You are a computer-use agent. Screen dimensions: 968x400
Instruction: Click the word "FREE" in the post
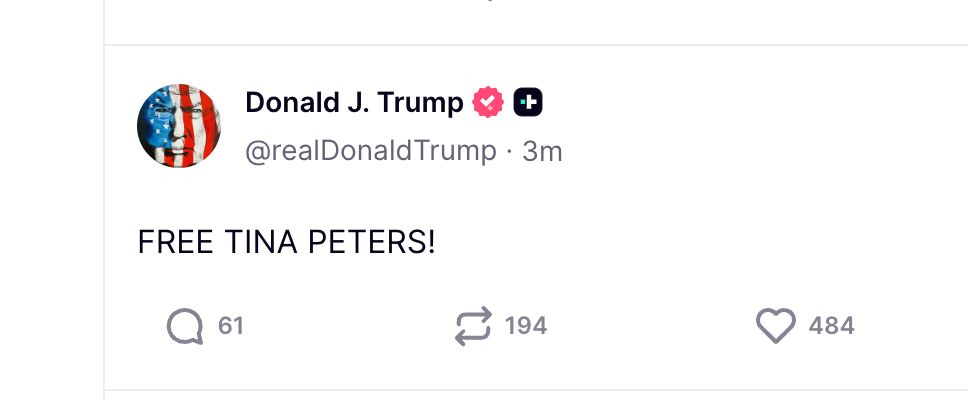tap(170, 243)
